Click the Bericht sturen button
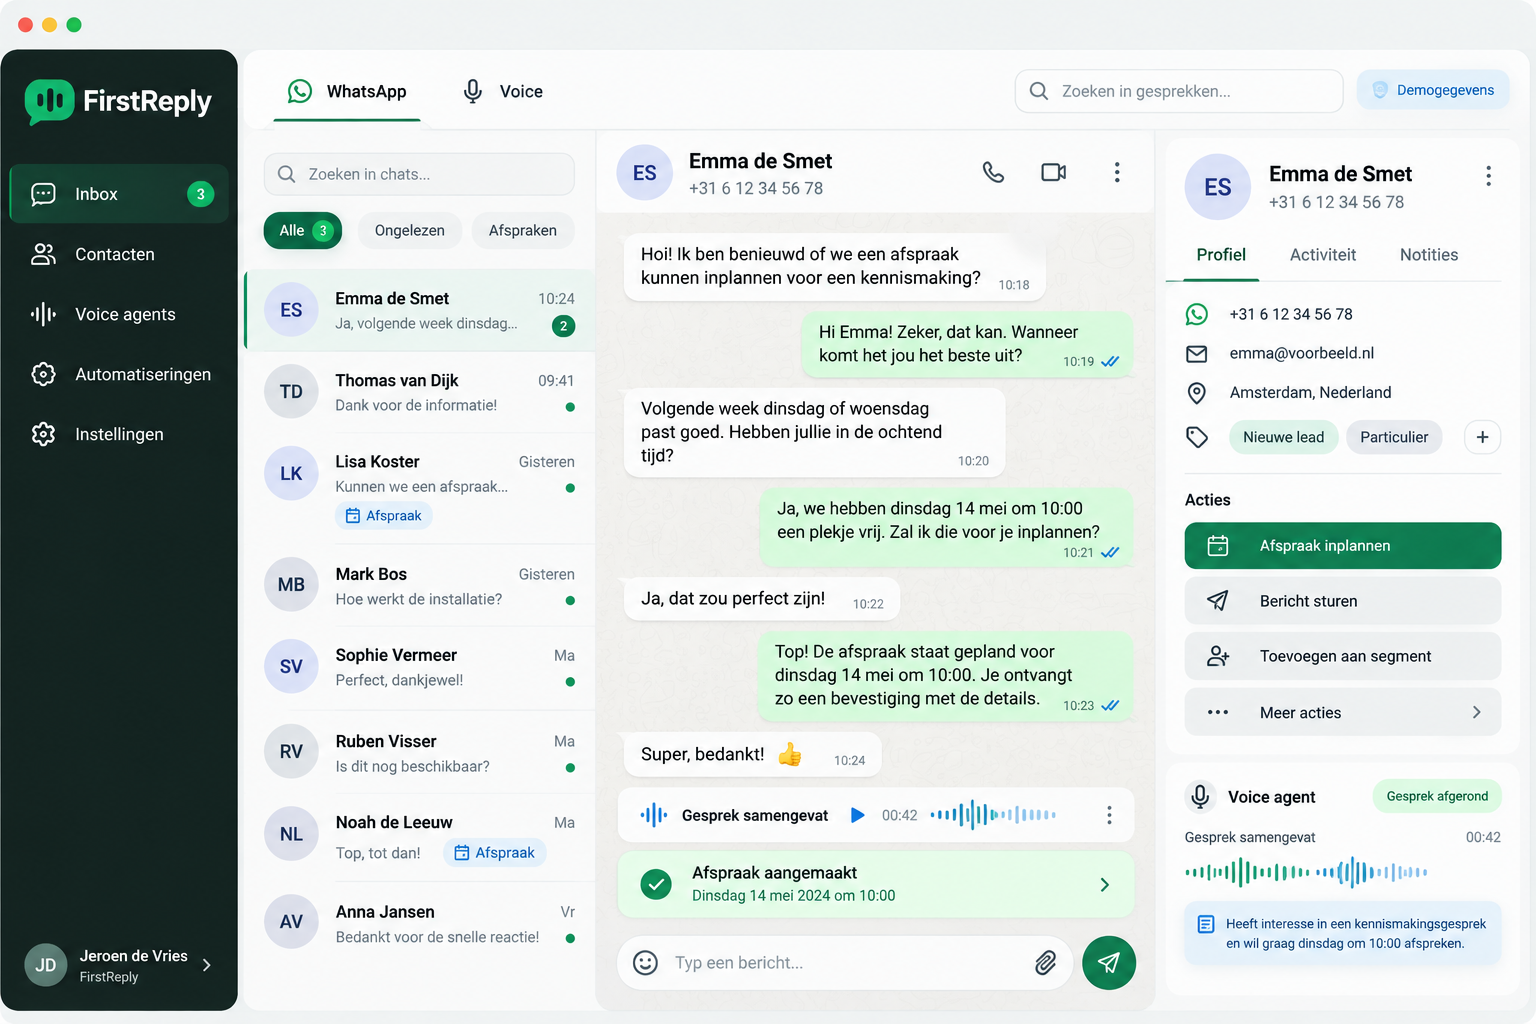This screenshot has height=1024, width=1536. tap(1342, 601)
